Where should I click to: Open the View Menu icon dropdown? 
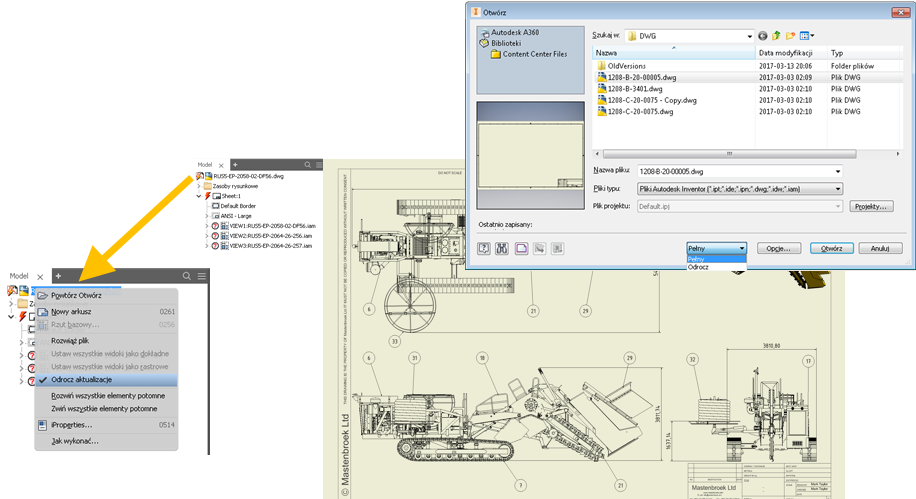point(807,36)
